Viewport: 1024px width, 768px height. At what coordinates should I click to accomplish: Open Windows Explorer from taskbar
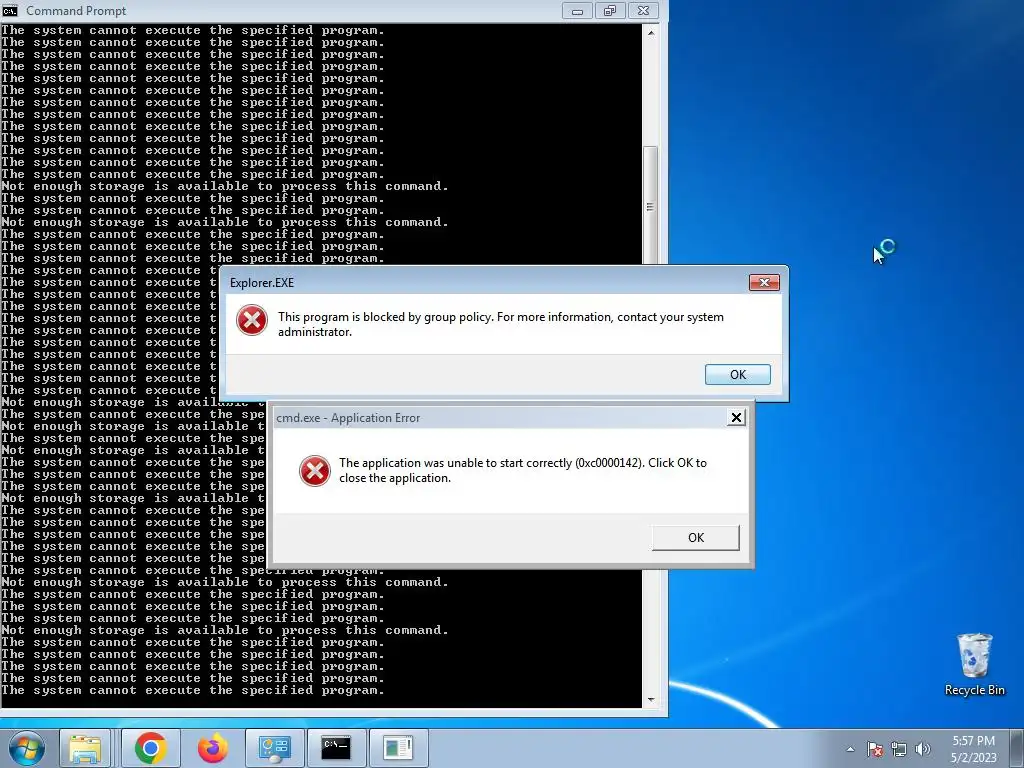pos(86,748)
